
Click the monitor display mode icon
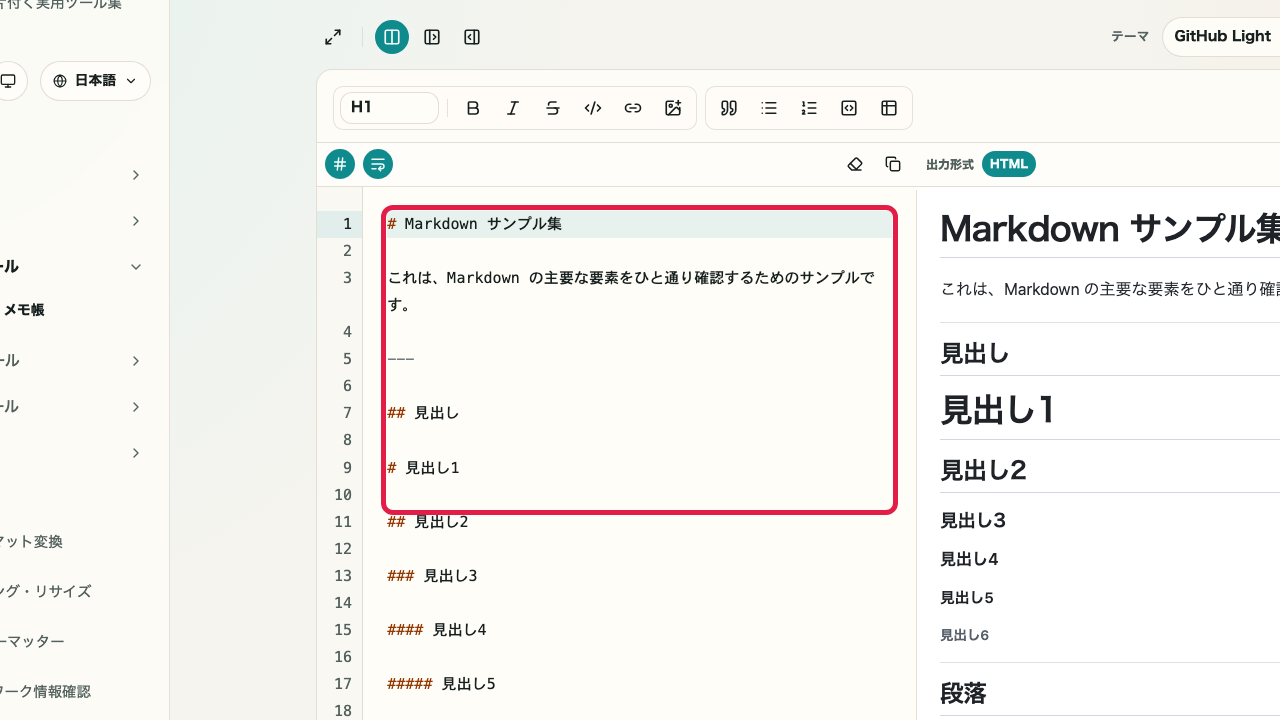(8, 81)
